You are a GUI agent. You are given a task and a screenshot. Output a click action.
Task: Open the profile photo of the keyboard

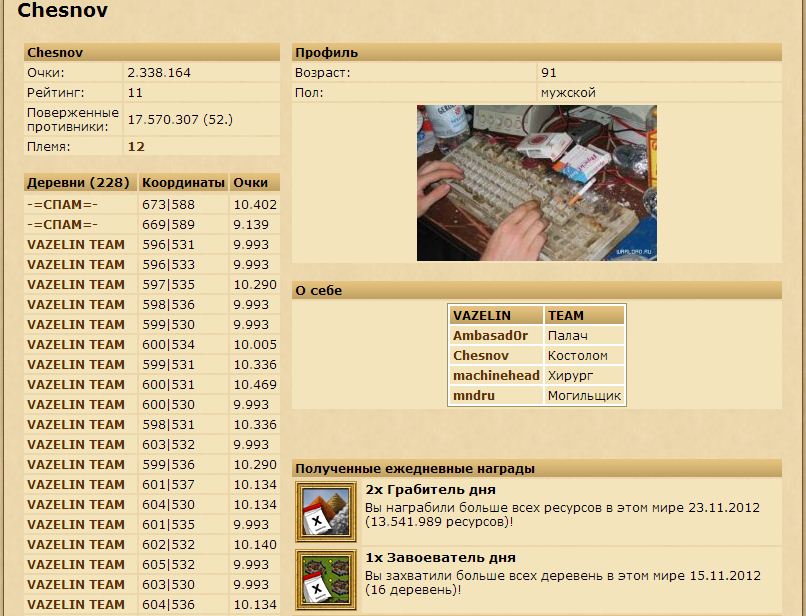click(x=536, y=183)
